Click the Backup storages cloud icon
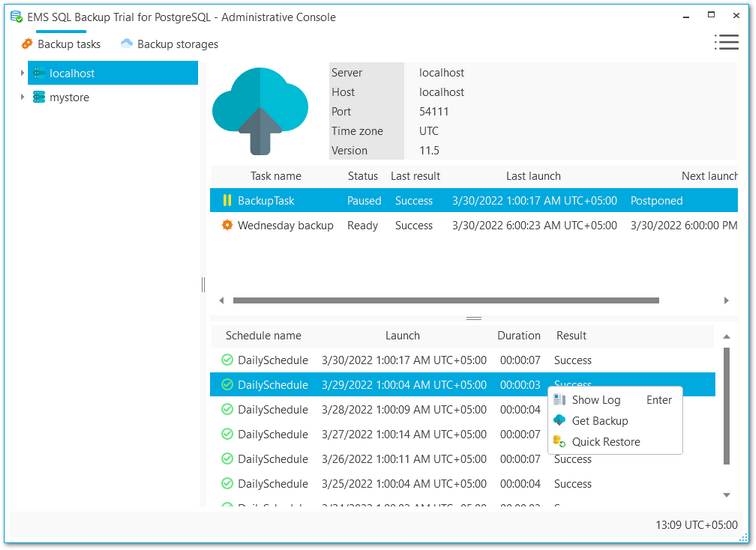This screenshot has height=550, width=756. click(126, 44)
